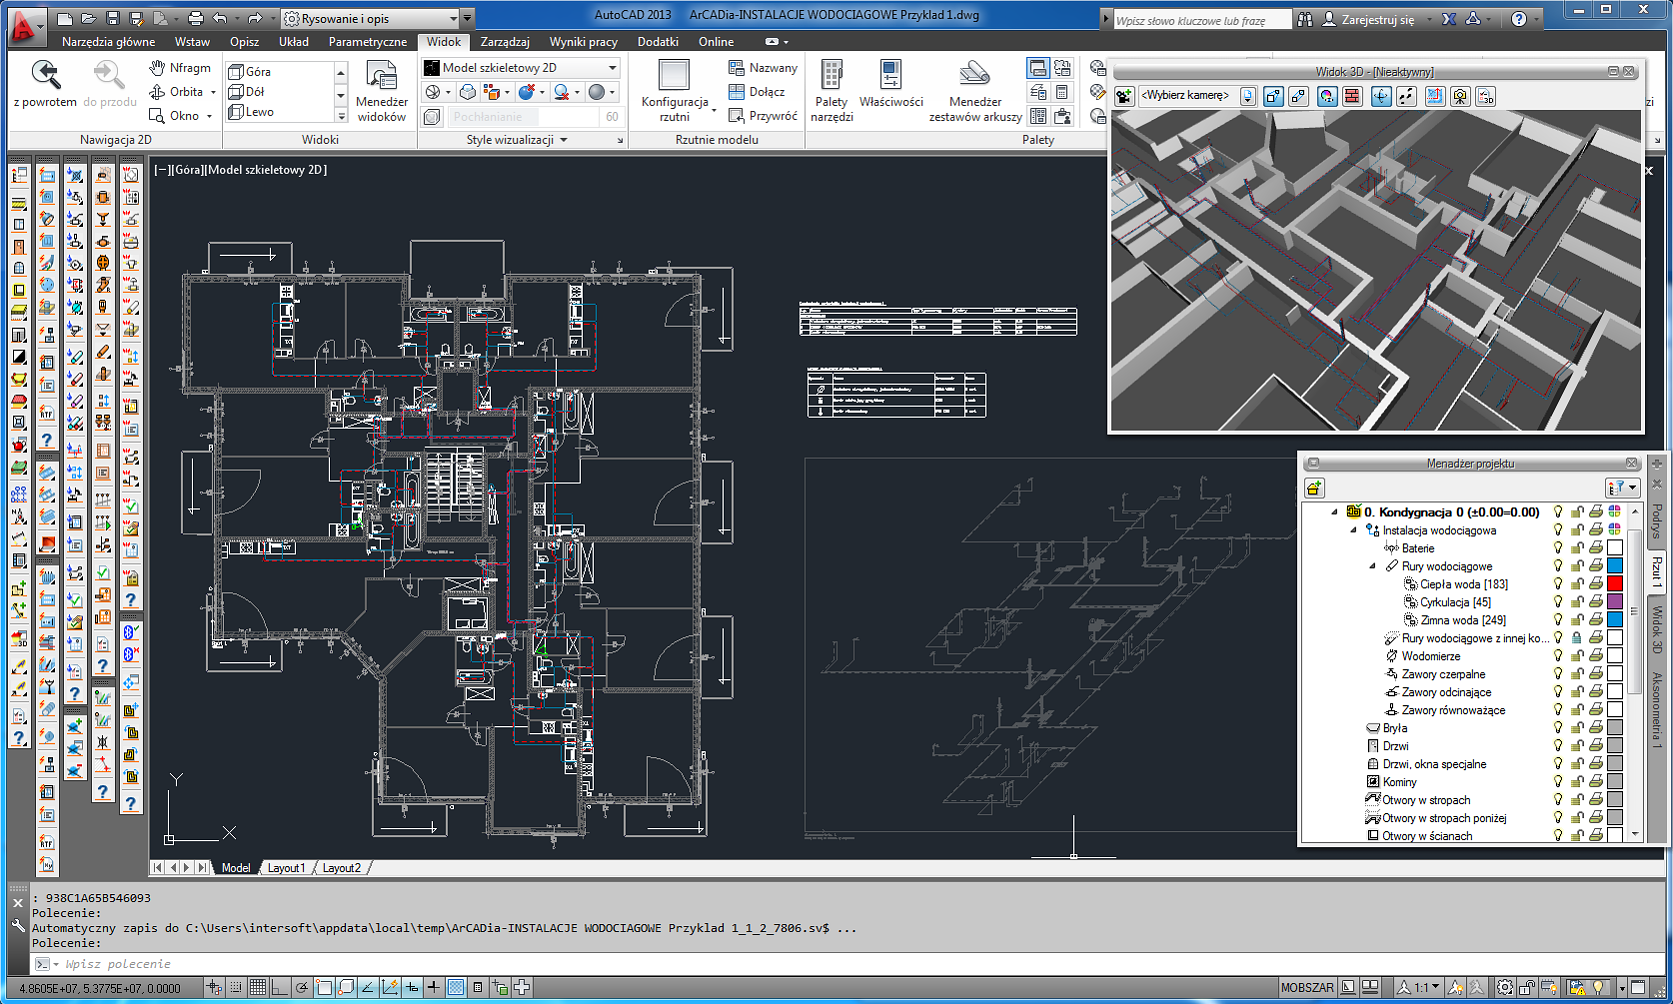Click add camera icon in Widok 3D window
The width and height of the screenshot is (1673, 1004).
tap(1124, 96)
